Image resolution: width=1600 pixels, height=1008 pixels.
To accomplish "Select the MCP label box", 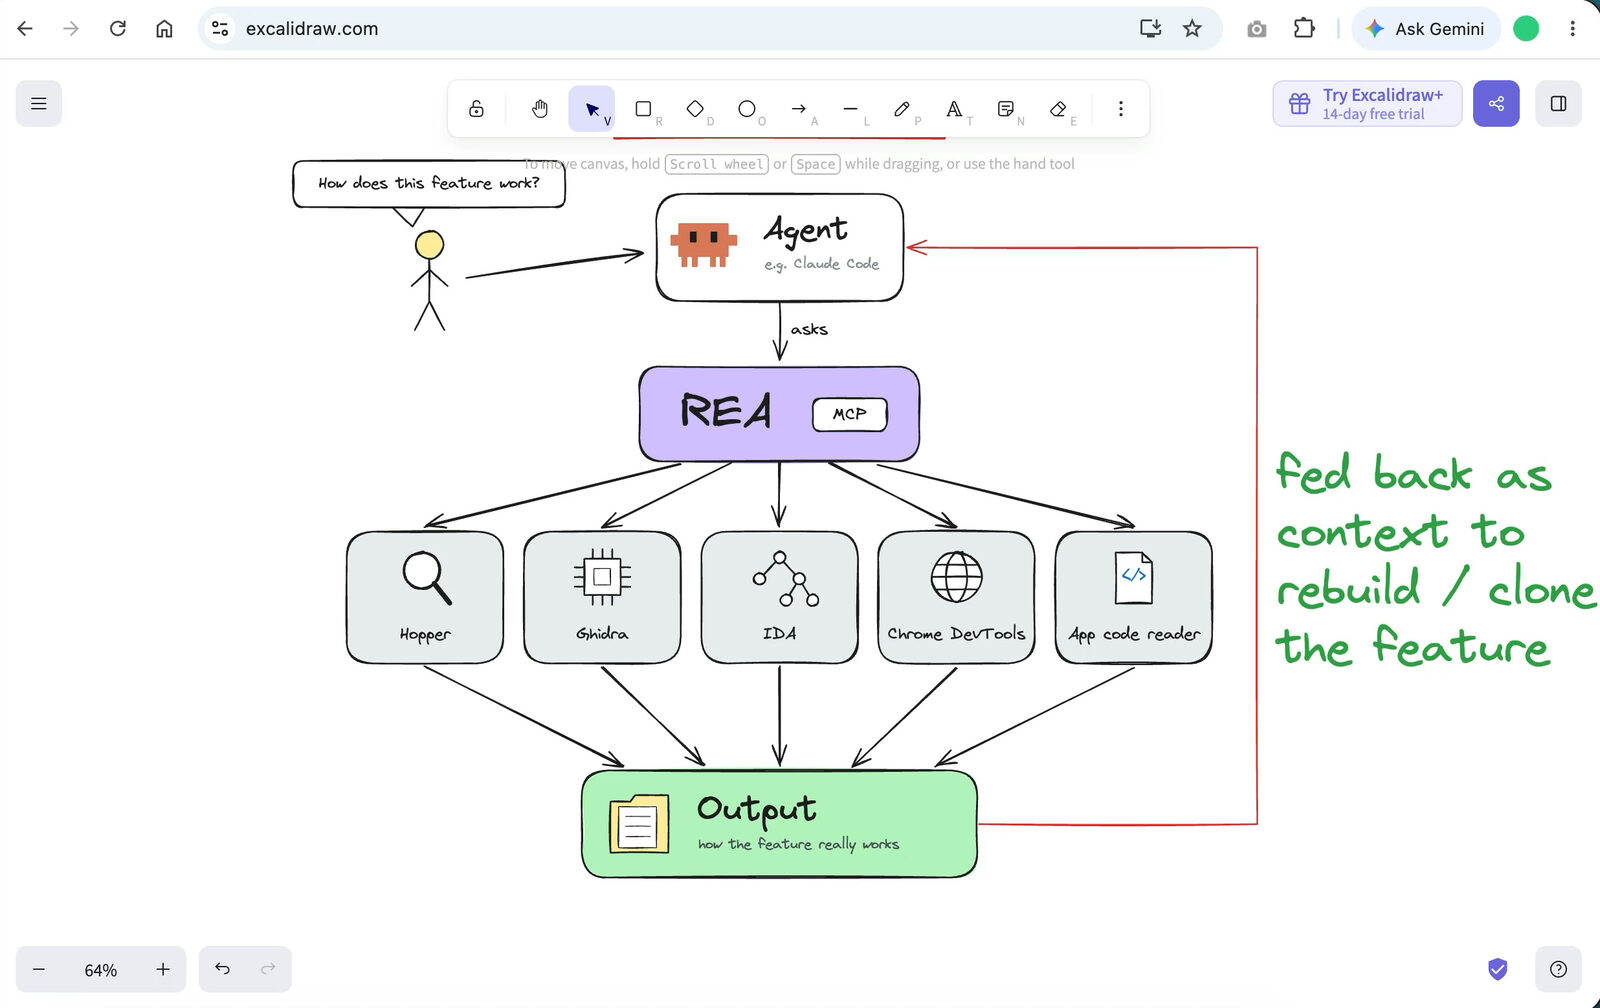I will (x=850, y=414).
